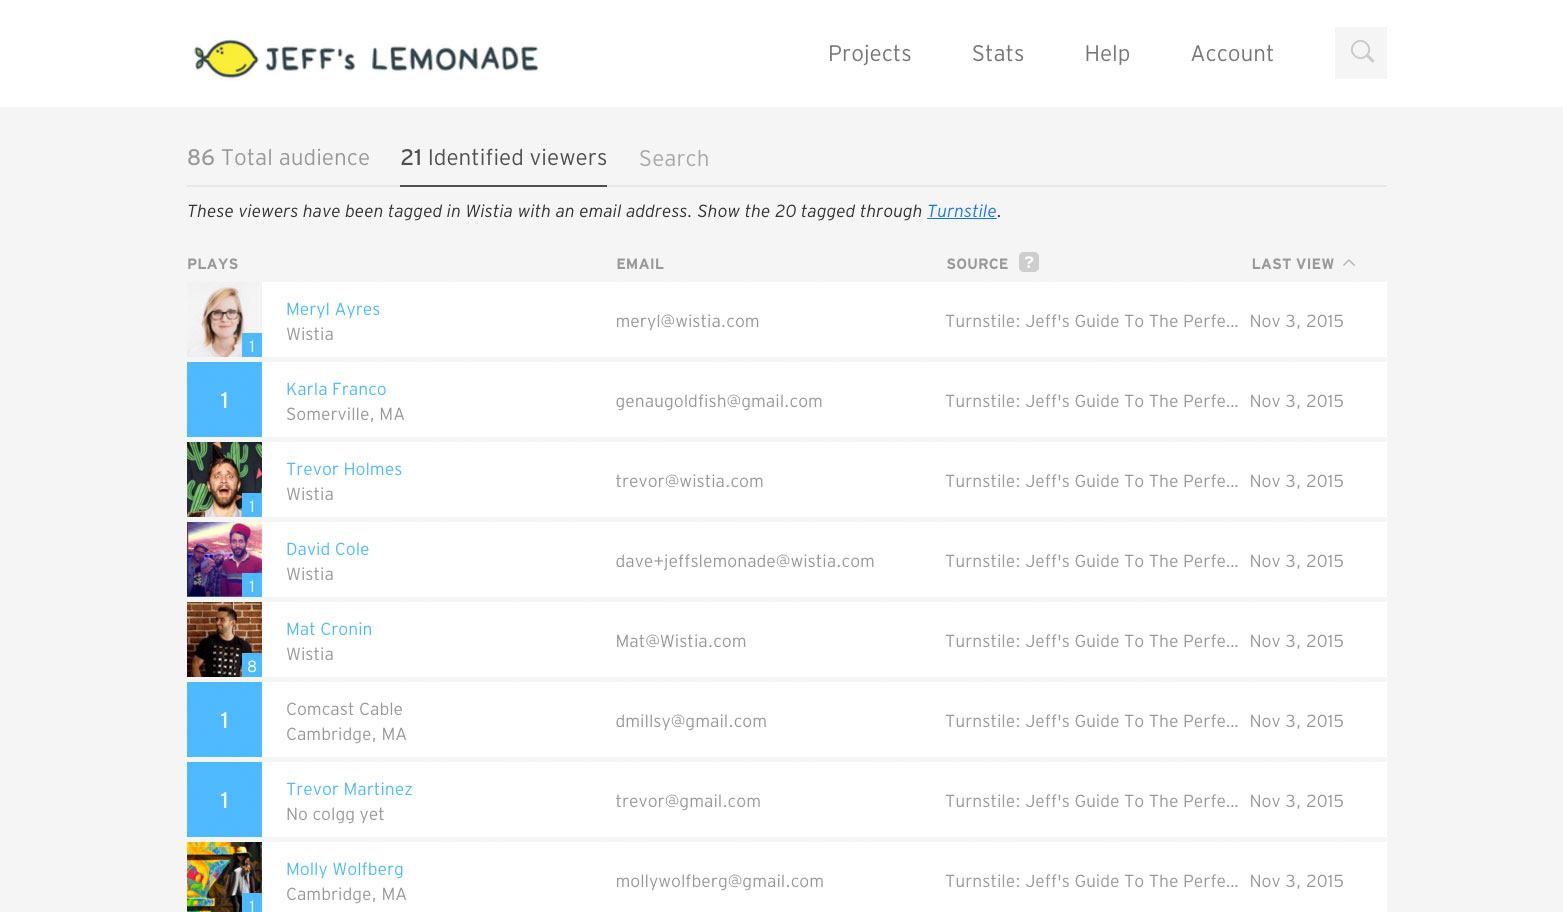Open Mat Cronin avatar thumbnail

pos(224,640)
